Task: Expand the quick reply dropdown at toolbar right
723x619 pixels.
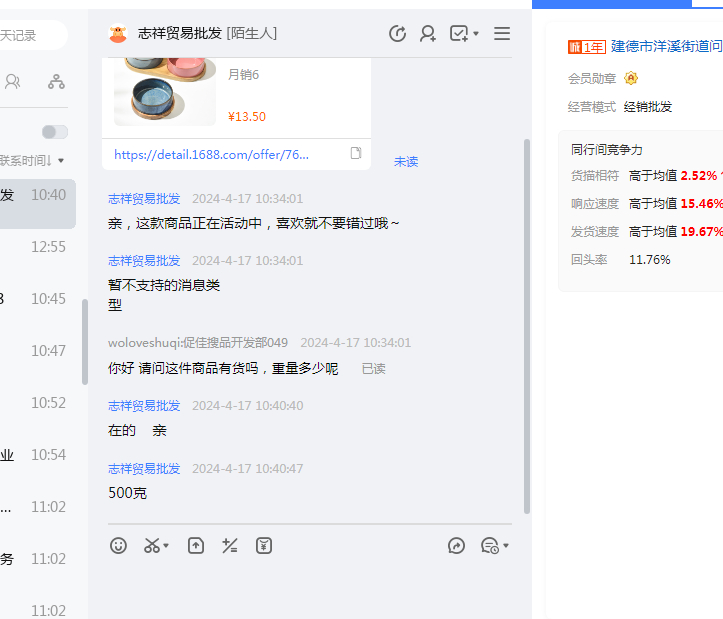Action: coord(506,546)
